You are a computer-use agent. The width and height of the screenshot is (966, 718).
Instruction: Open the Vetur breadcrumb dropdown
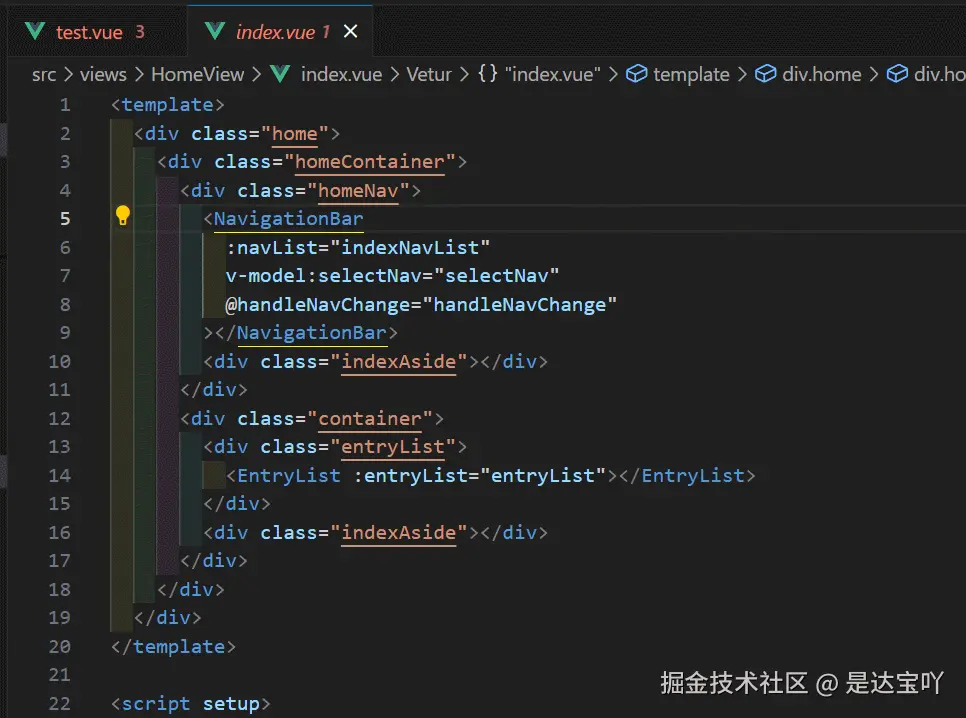click(428, 74)
